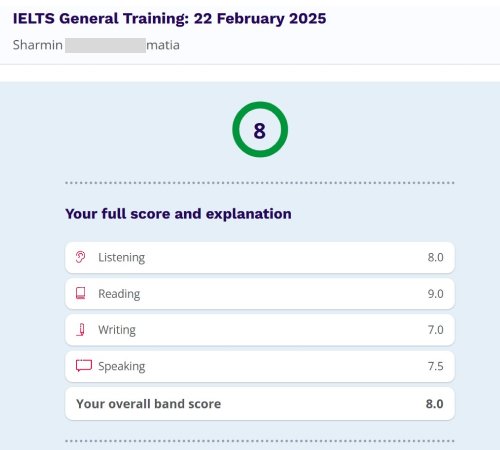Click the number 8 inside the circle
Image resolution: width=500 pixels, height=450 pixels.
pyautogui.click(x=260, y=131)
